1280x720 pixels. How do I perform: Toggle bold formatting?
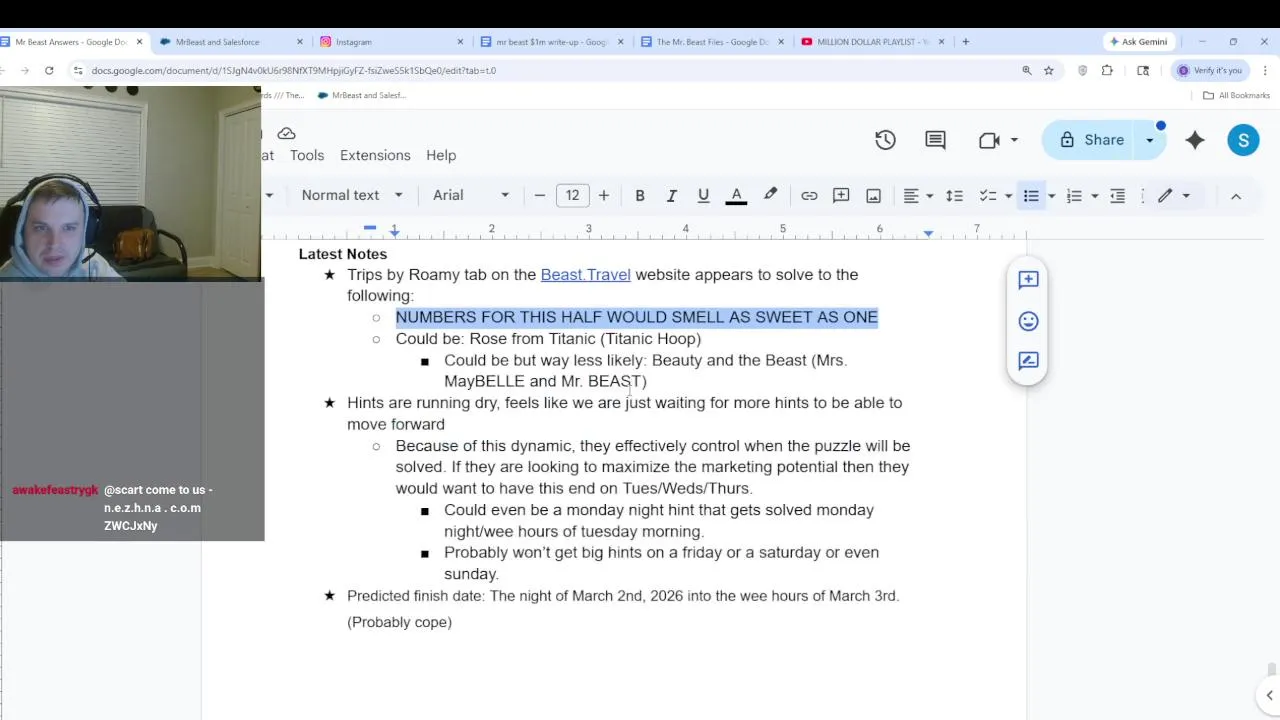pyautogui.click(x=640, y=195)
